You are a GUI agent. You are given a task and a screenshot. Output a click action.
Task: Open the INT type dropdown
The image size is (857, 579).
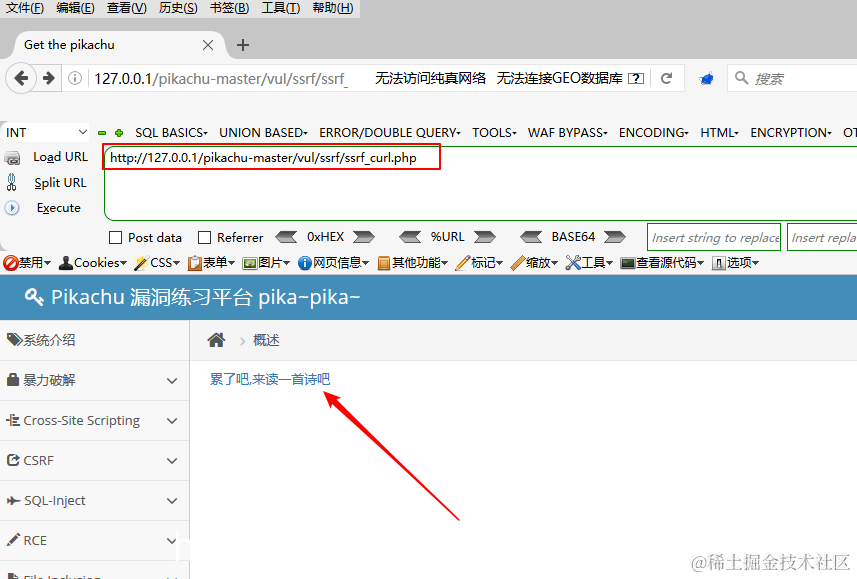[46, 132]
